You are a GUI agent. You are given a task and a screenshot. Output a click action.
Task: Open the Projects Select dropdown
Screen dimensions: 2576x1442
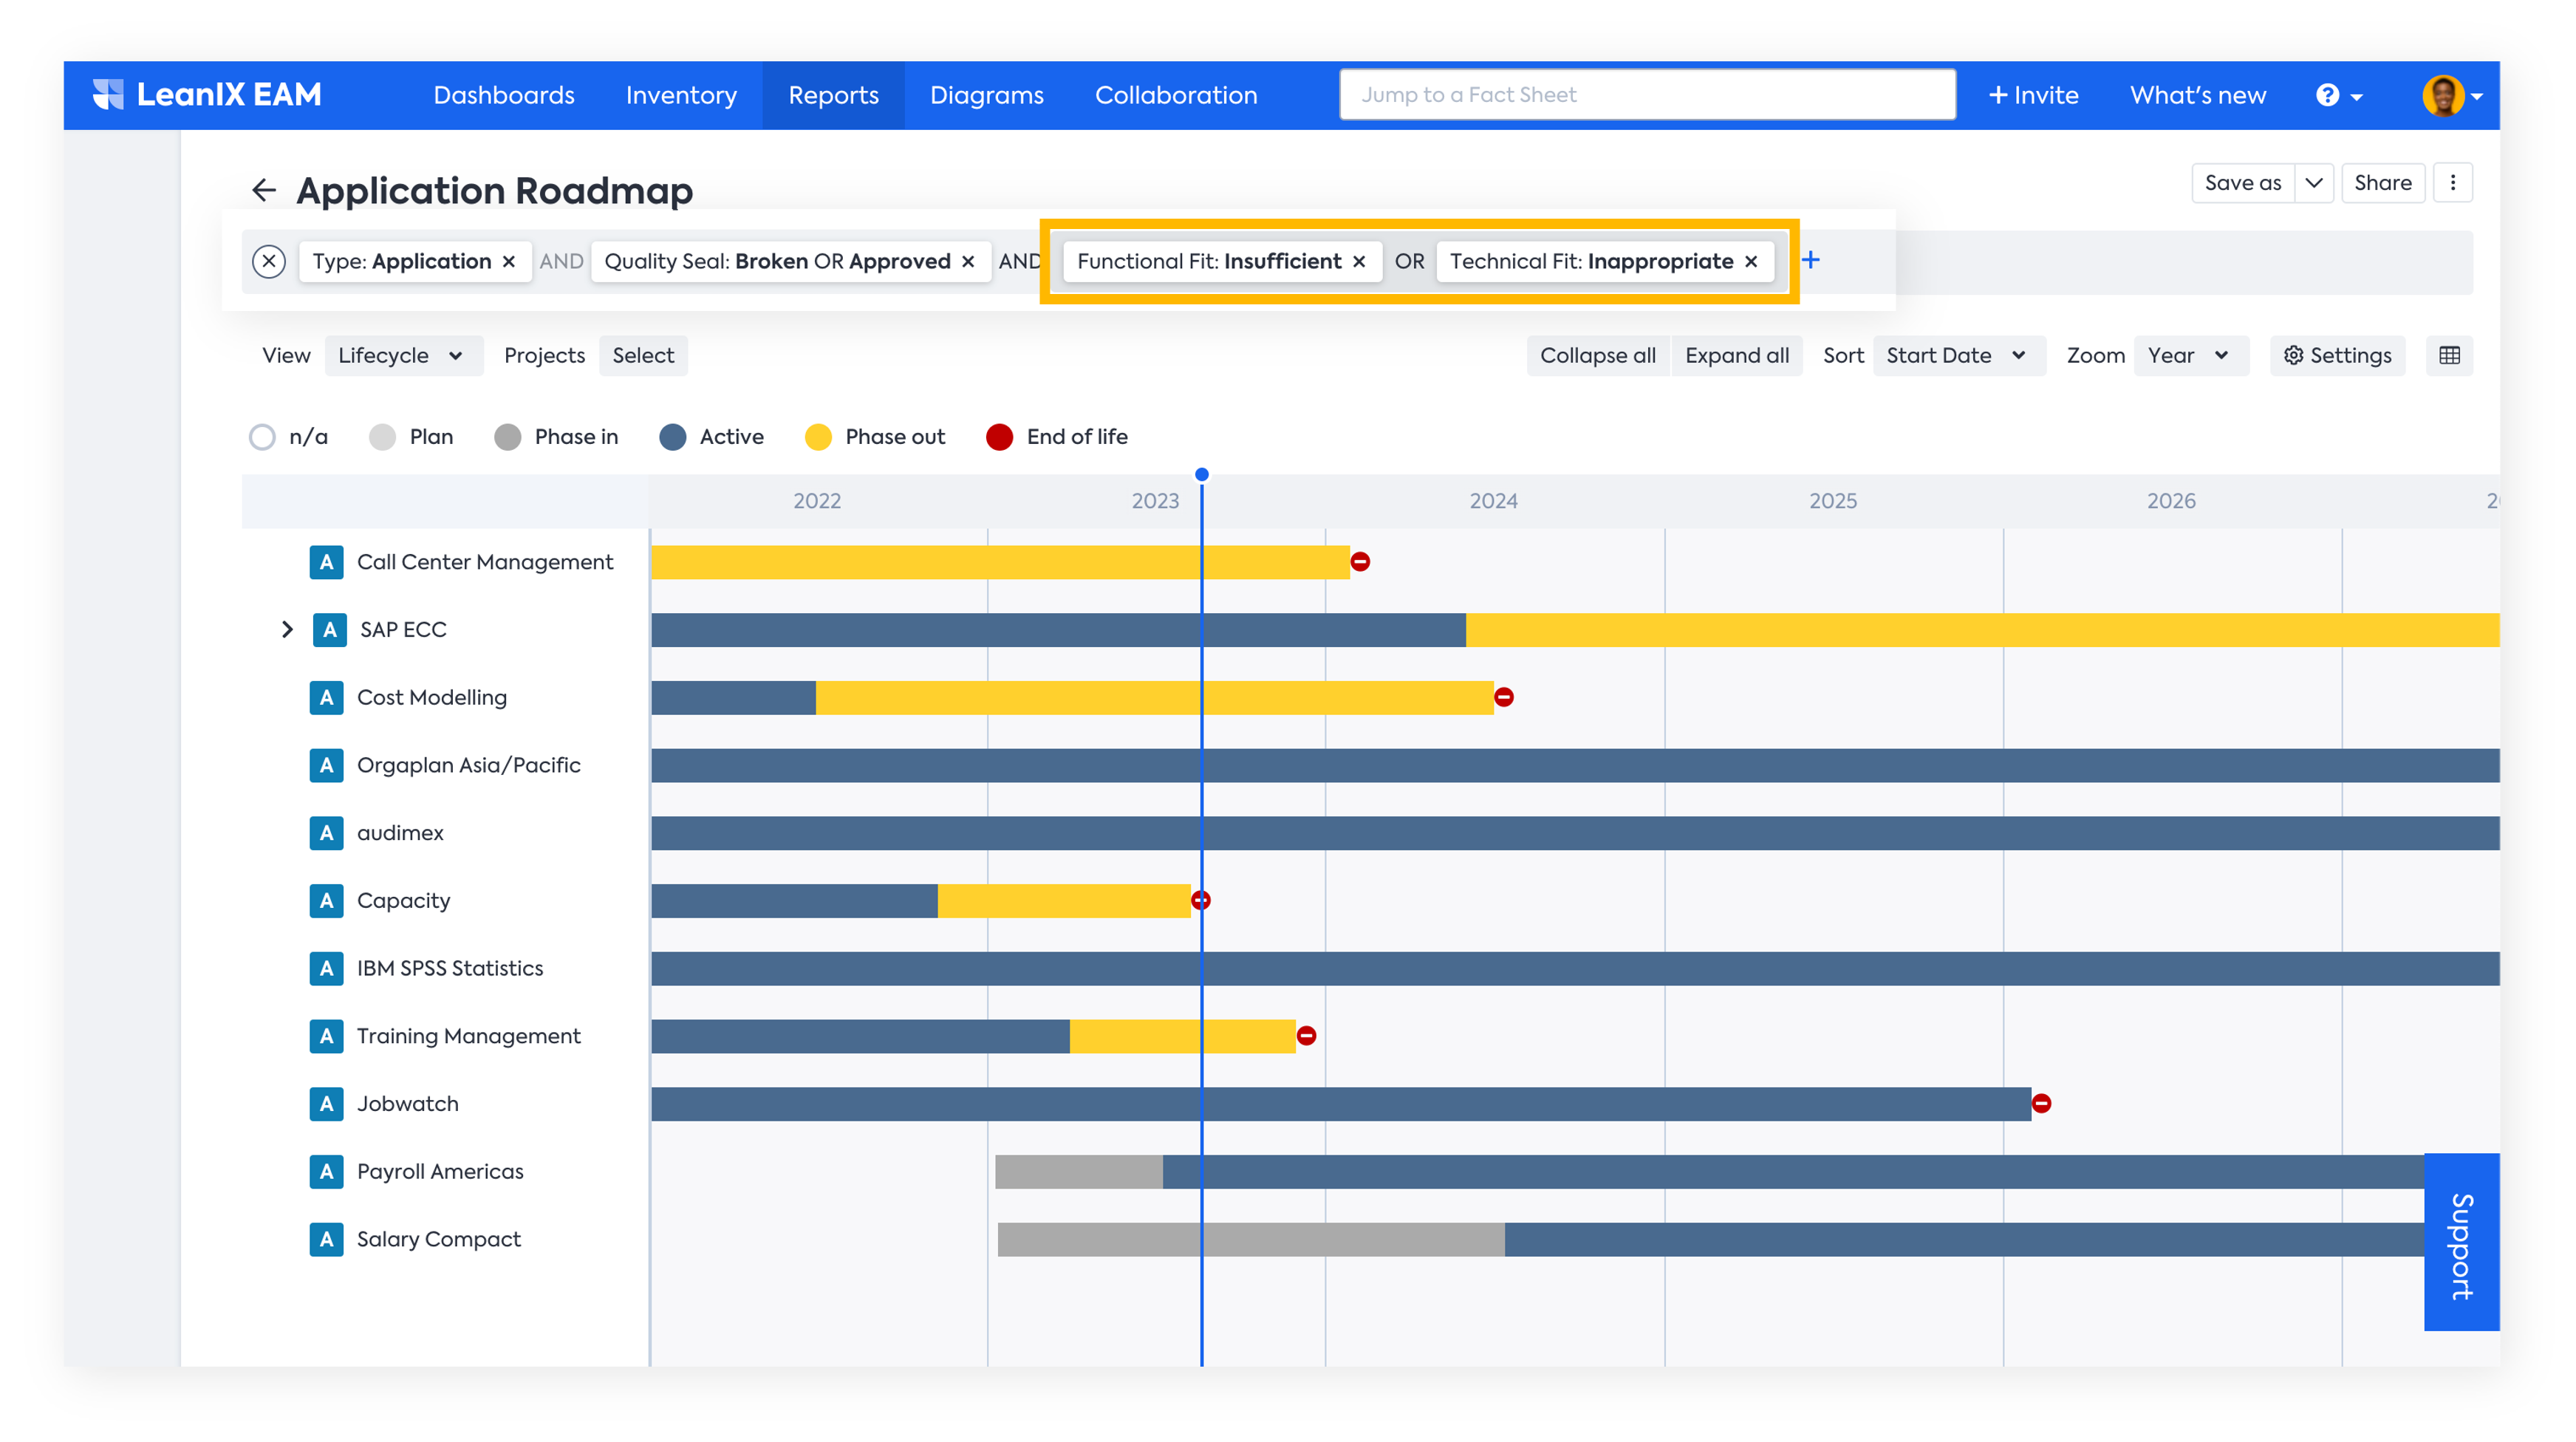(643, 355)
